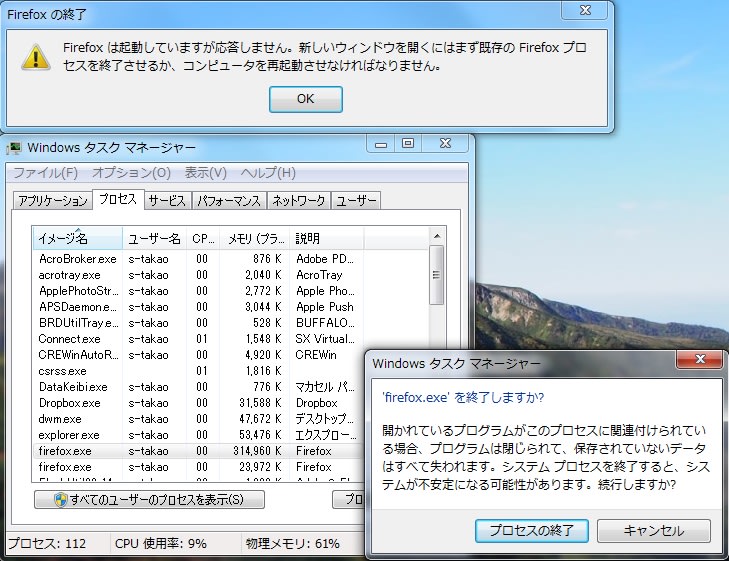Click the process list scrollbar thumb
Viewport: 729px width, 561px height.
(436, 275)
